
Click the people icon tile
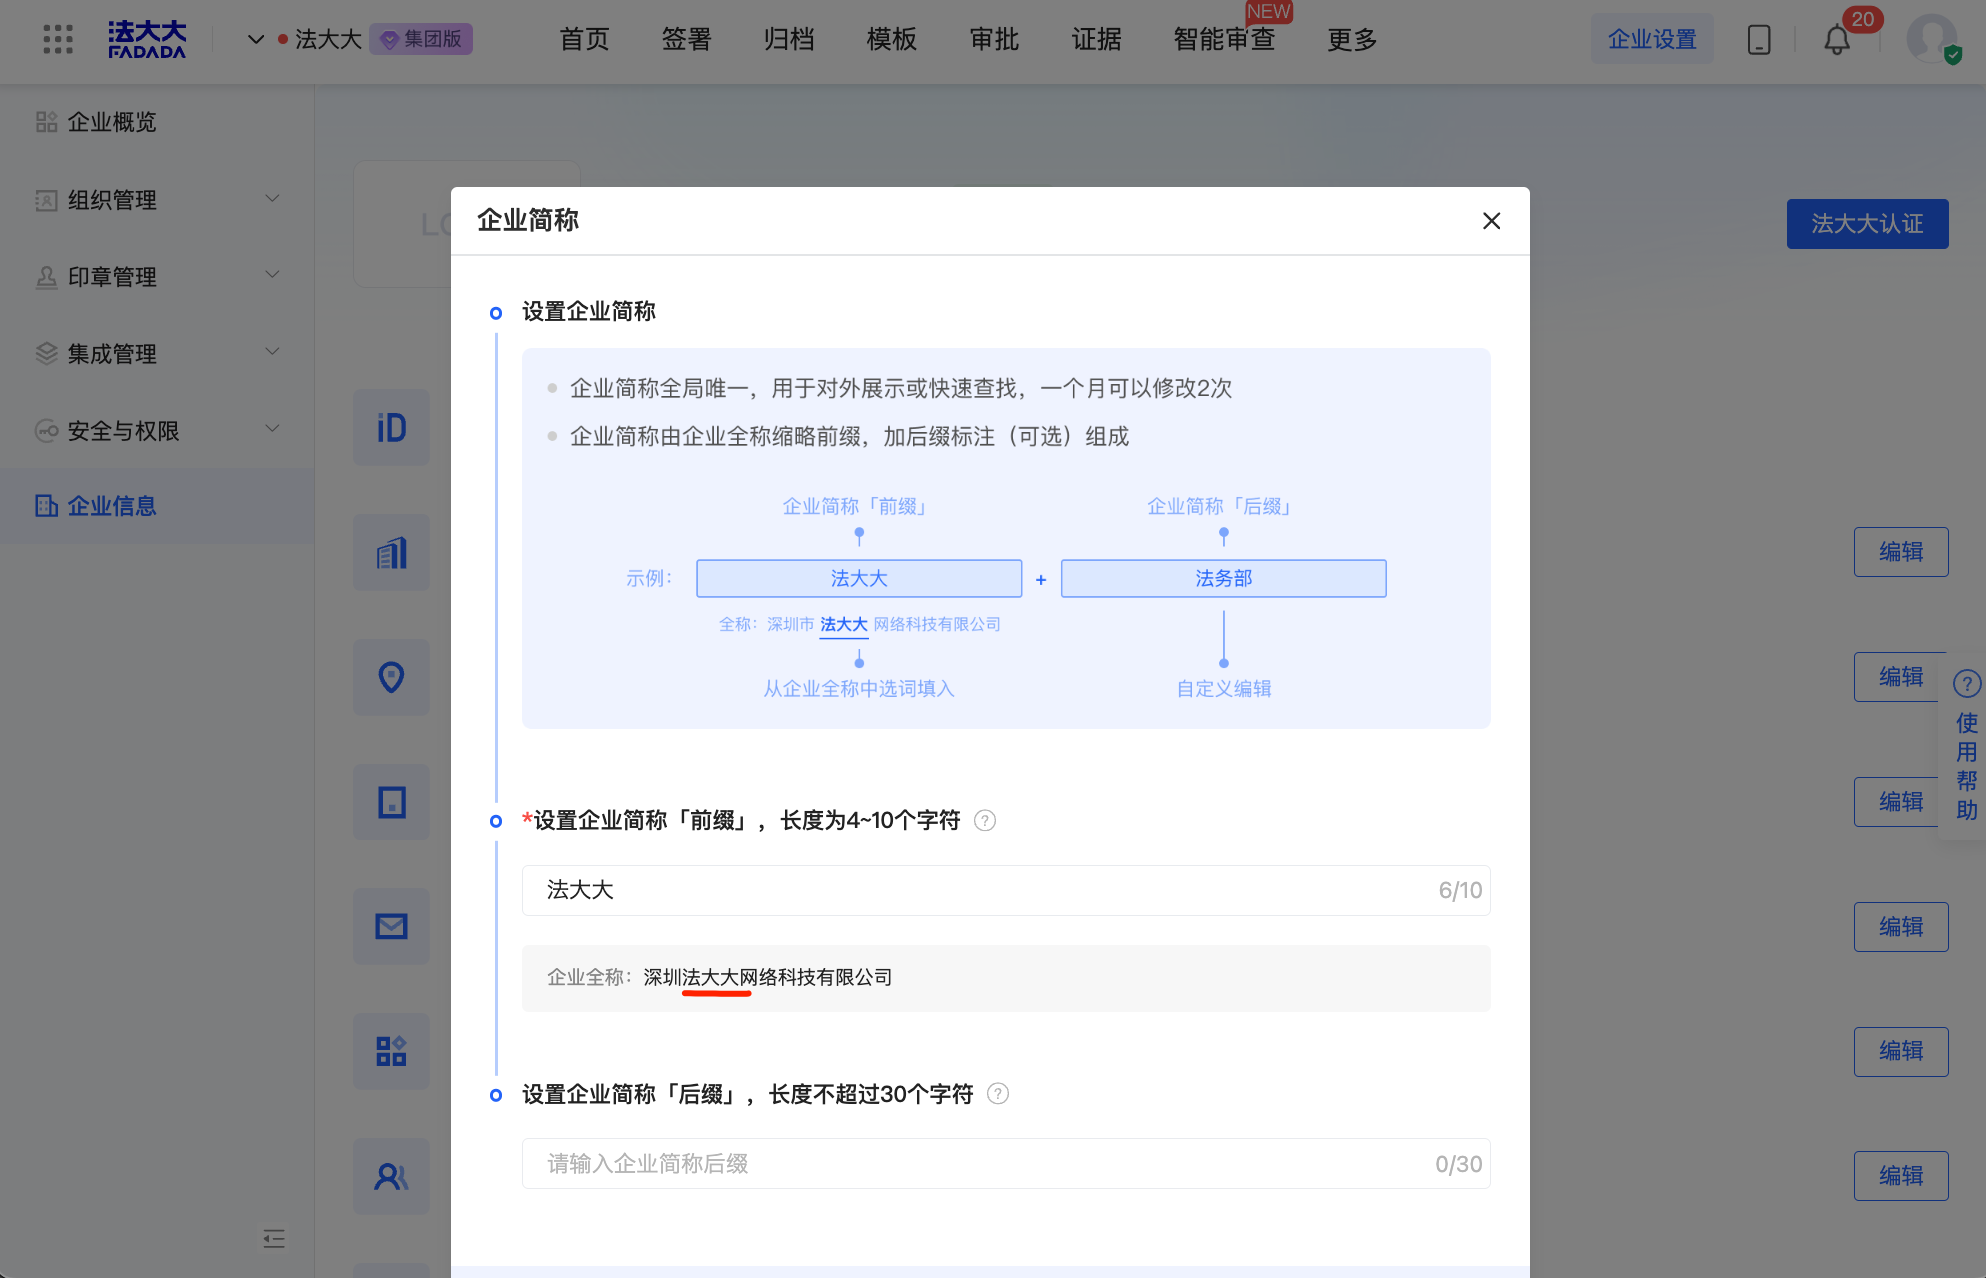391,1176
